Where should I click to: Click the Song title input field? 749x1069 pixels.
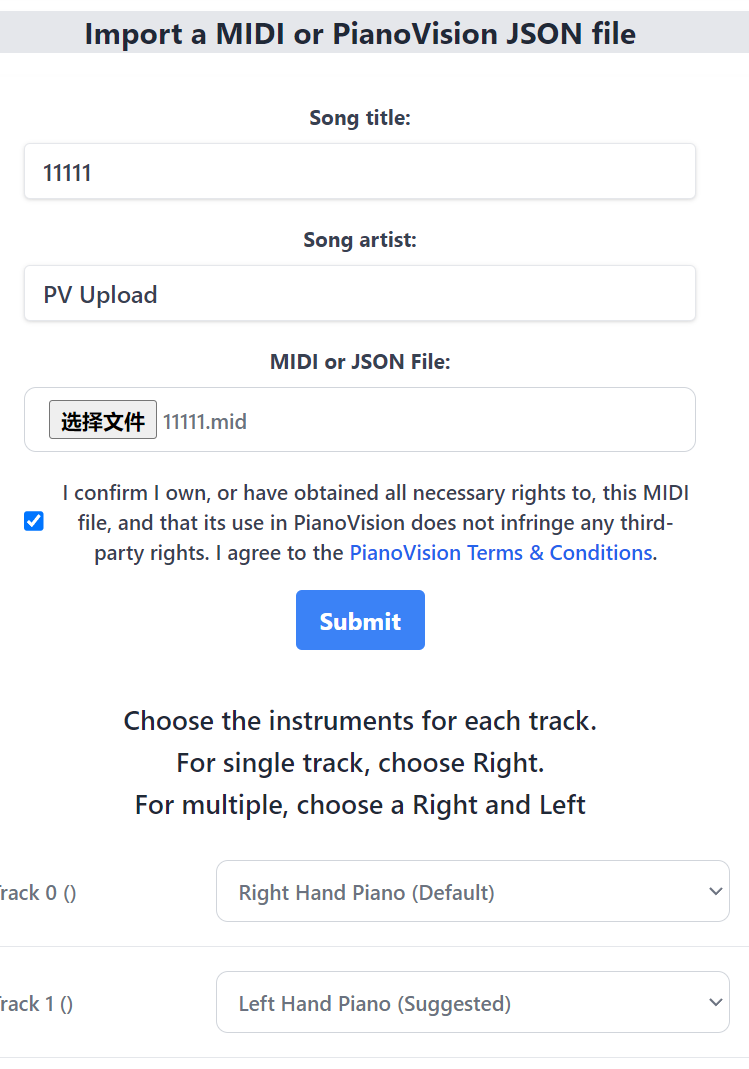[x=360, y=172]
